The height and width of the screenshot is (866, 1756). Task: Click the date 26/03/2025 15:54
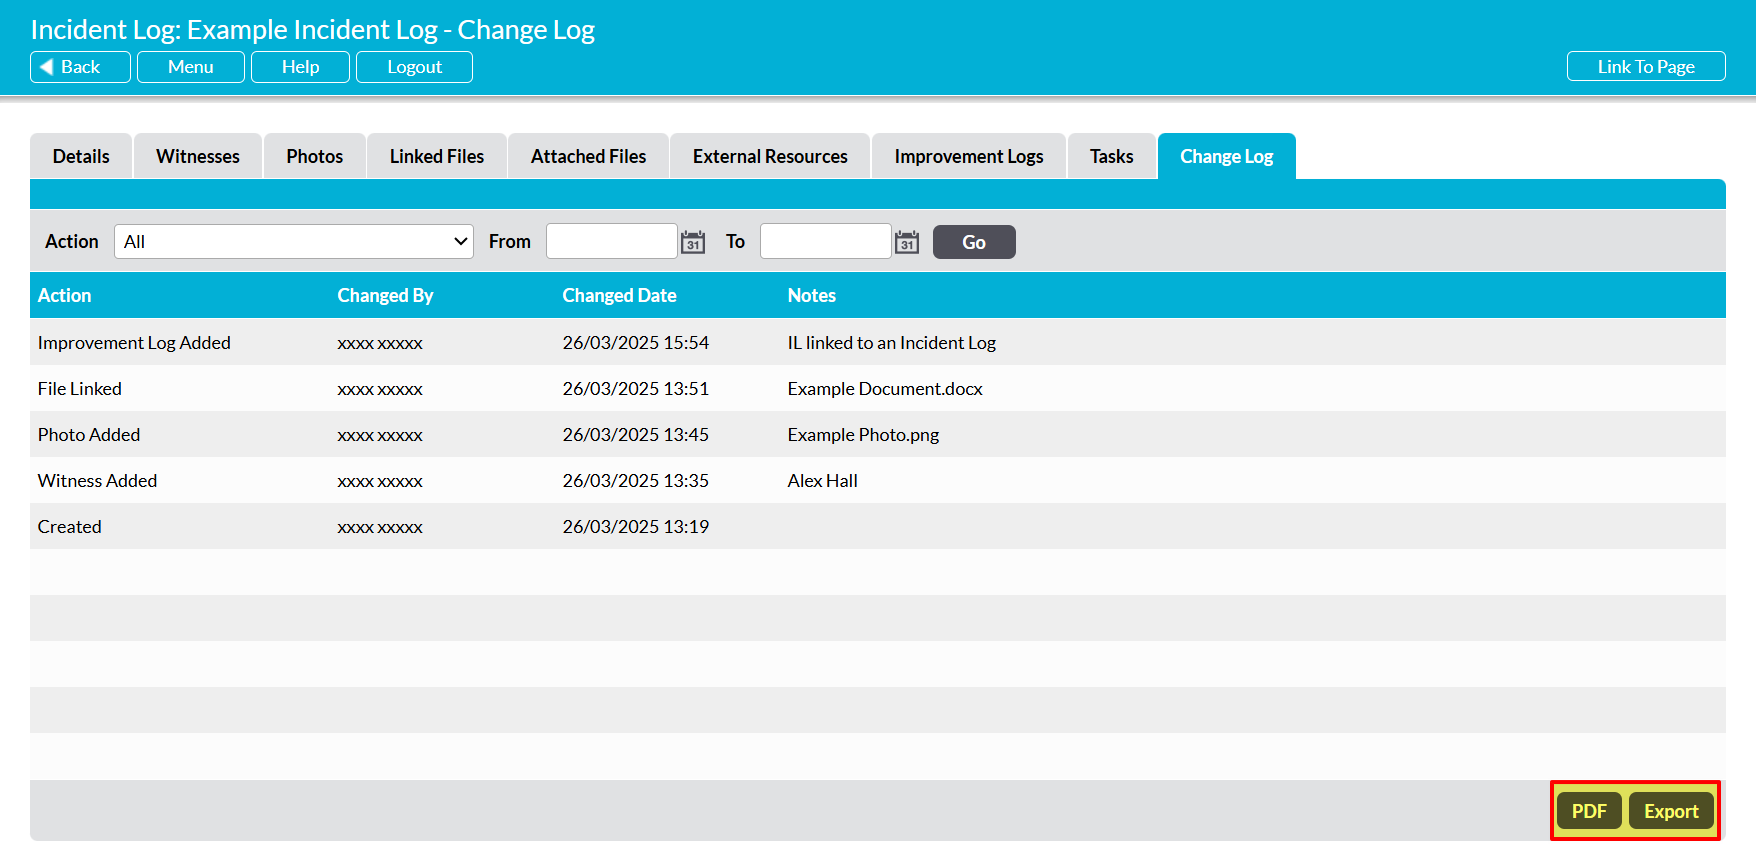[635, 342]
